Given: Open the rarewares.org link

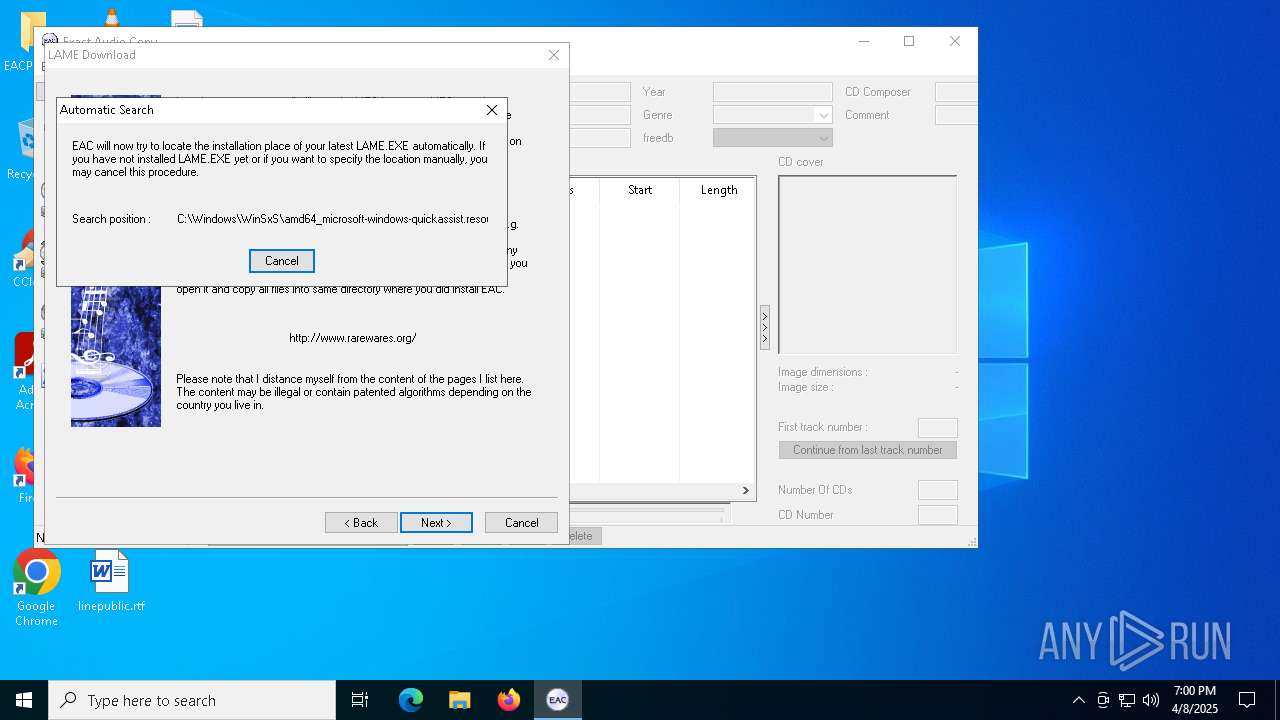Looking at the screenshot, I should [x=352, y=338].
